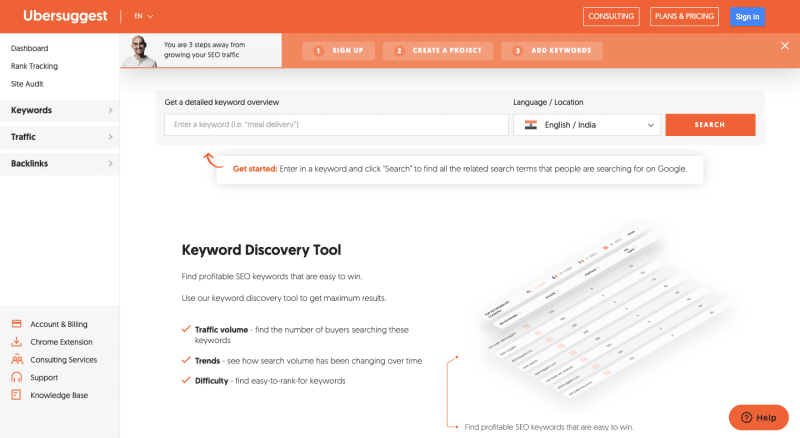
Task: Click the Neil Patel avatar photo
Action: click(x=140, y=51)
